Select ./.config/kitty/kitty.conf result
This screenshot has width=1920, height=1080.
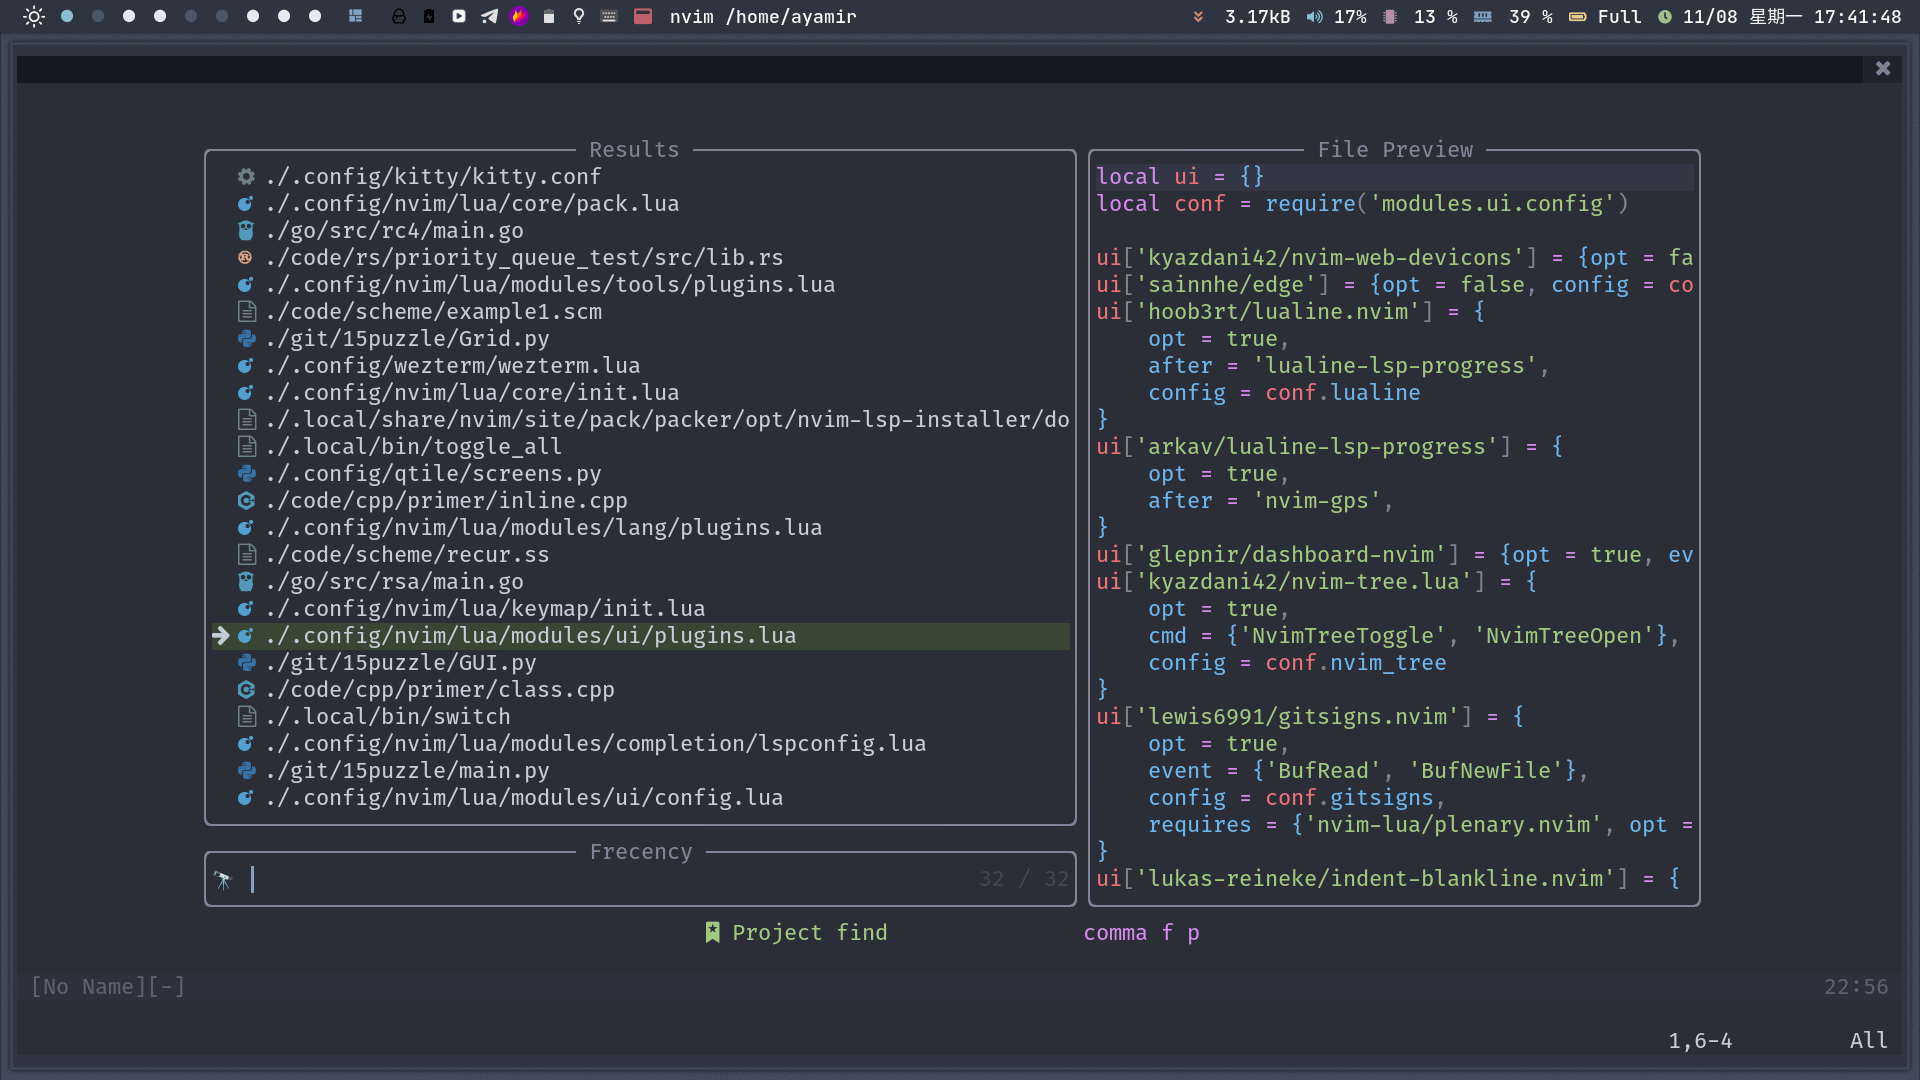tap(433, 177)
